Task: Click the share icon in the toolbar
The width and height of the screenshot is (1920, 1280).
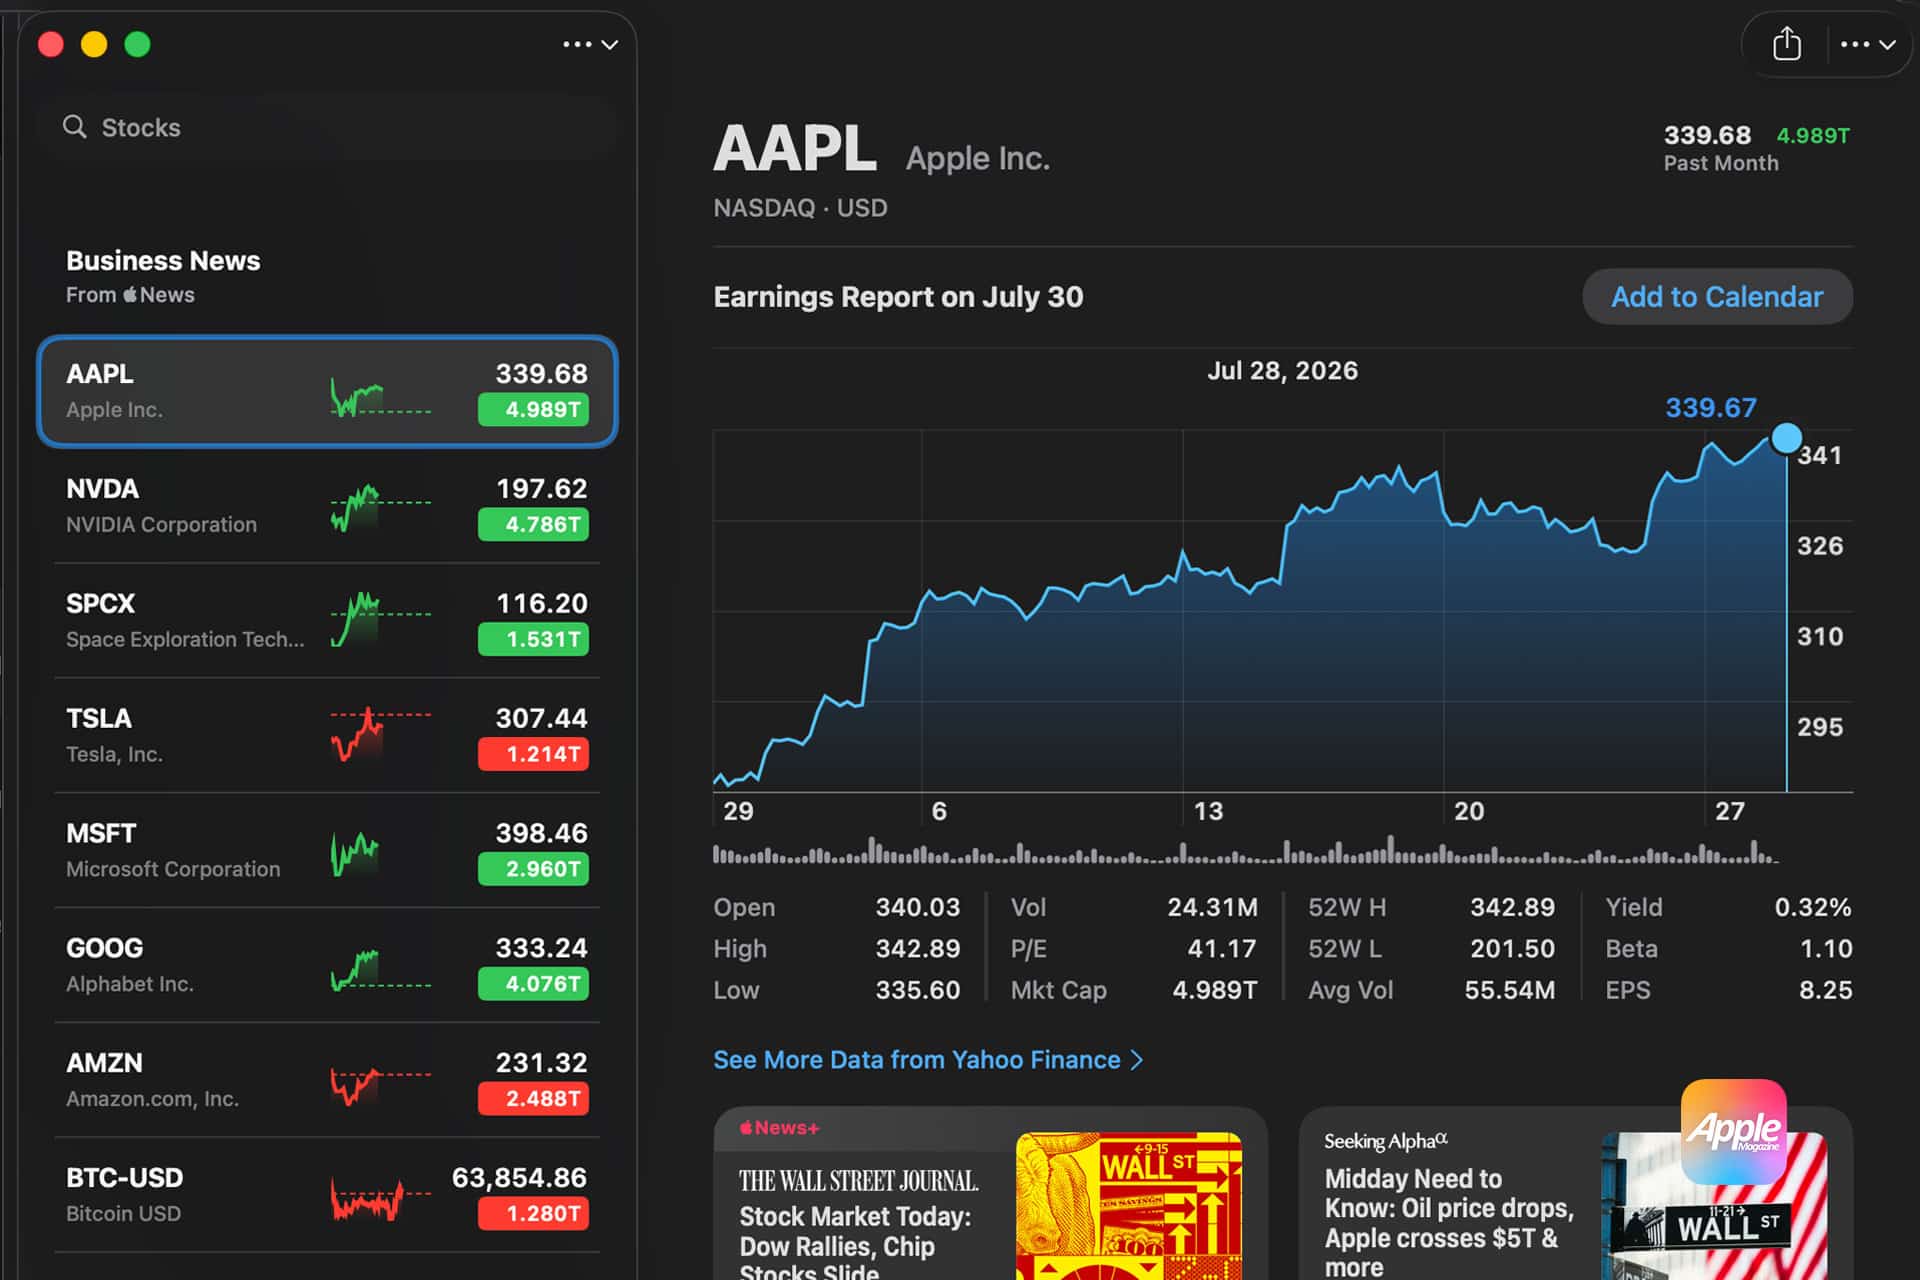Action: pos(1786,44)
